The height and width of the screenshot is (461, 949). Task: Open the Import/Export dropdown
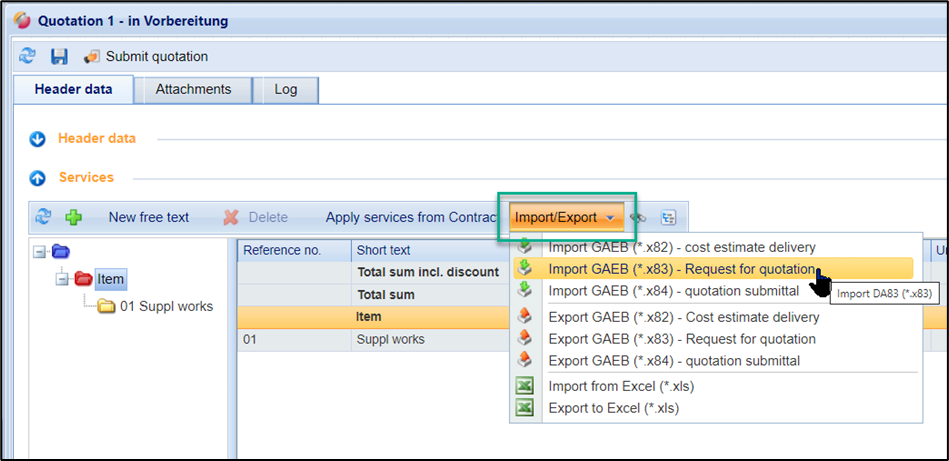[x=565, y=217]
